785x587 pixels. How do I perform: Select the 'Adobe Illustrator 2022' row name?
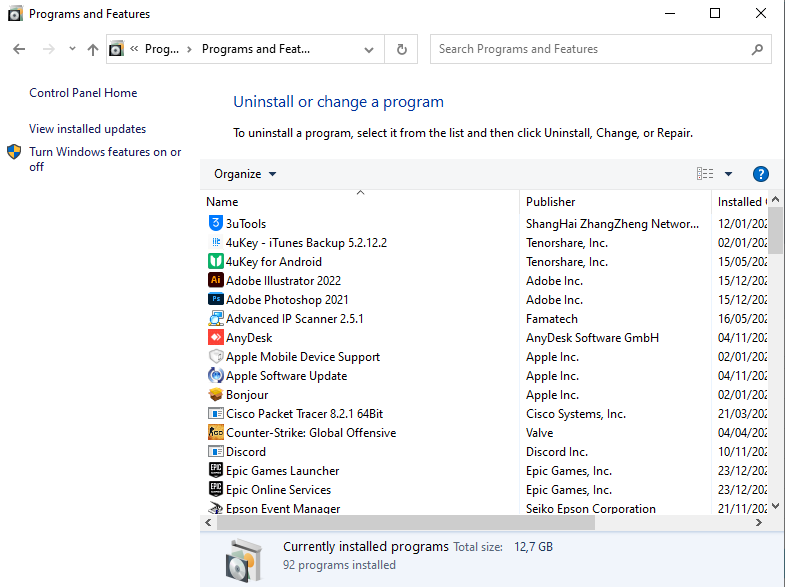click(x=283, y=281)
